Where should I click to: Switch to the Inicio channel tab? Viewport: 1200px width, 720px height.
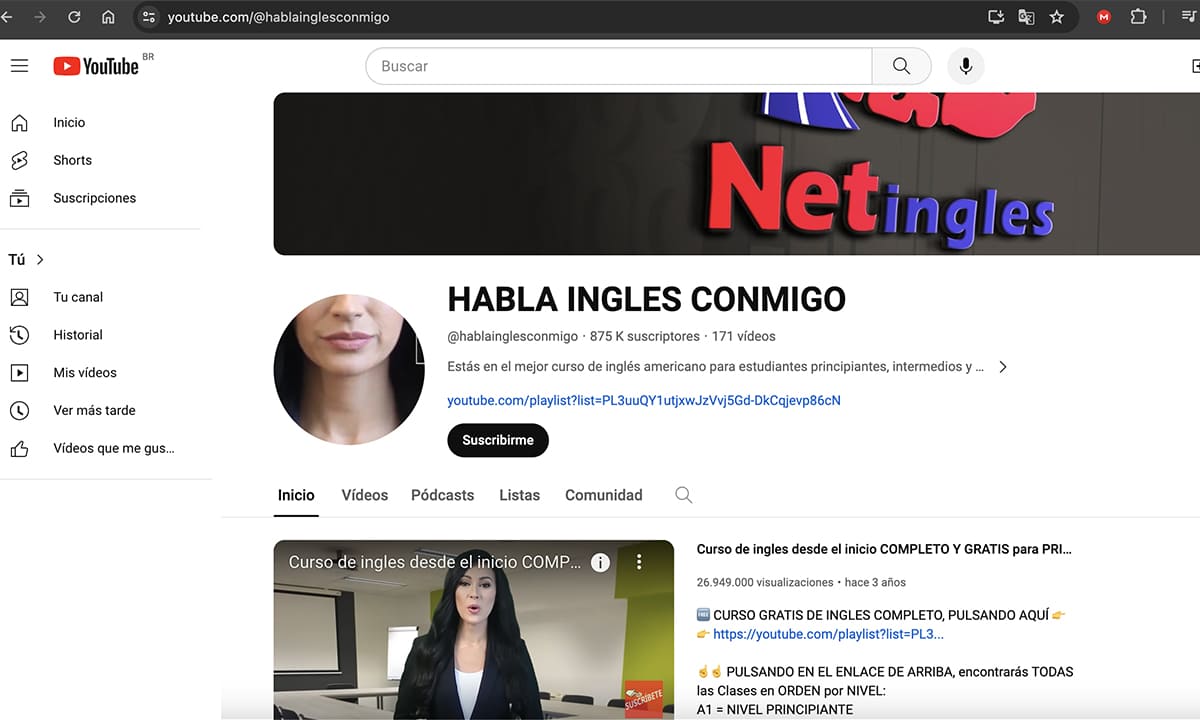pos(296,495)
